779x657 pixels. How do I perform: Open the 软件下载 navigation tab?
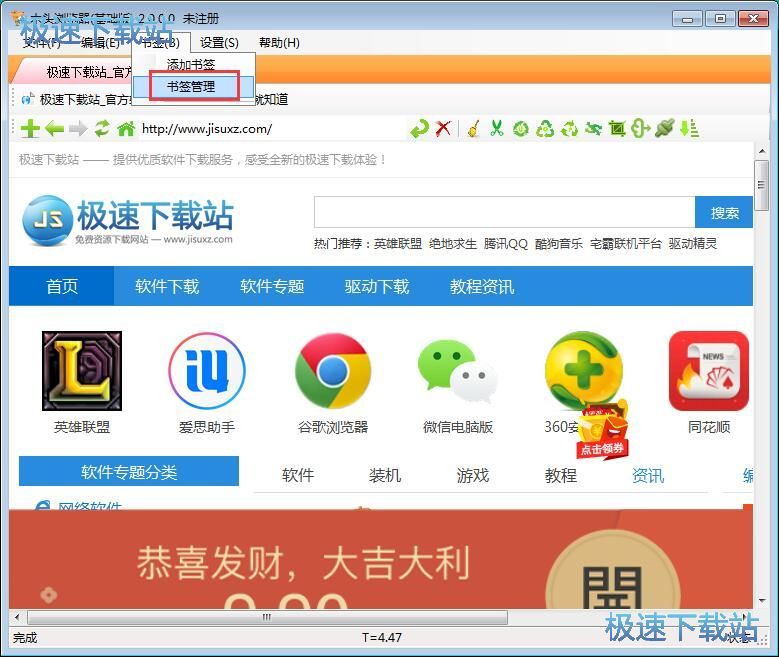pos(167,286)
